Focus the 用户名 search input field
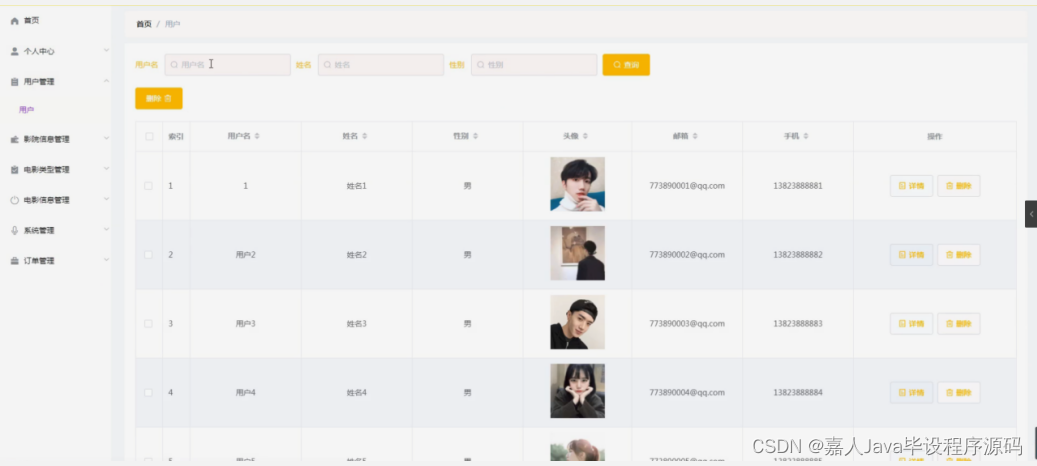 coord(228,65)
